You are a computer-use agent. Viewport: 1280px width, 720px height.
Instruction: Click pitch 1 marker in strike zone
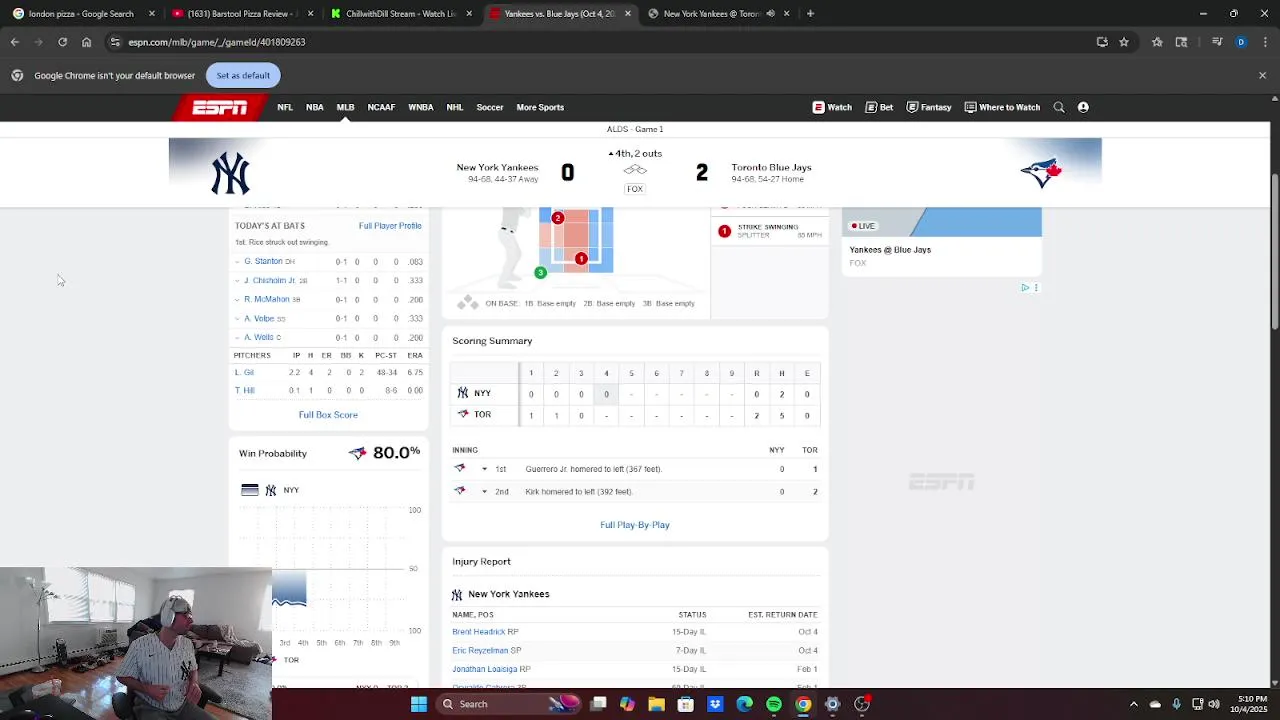[581, 259]
